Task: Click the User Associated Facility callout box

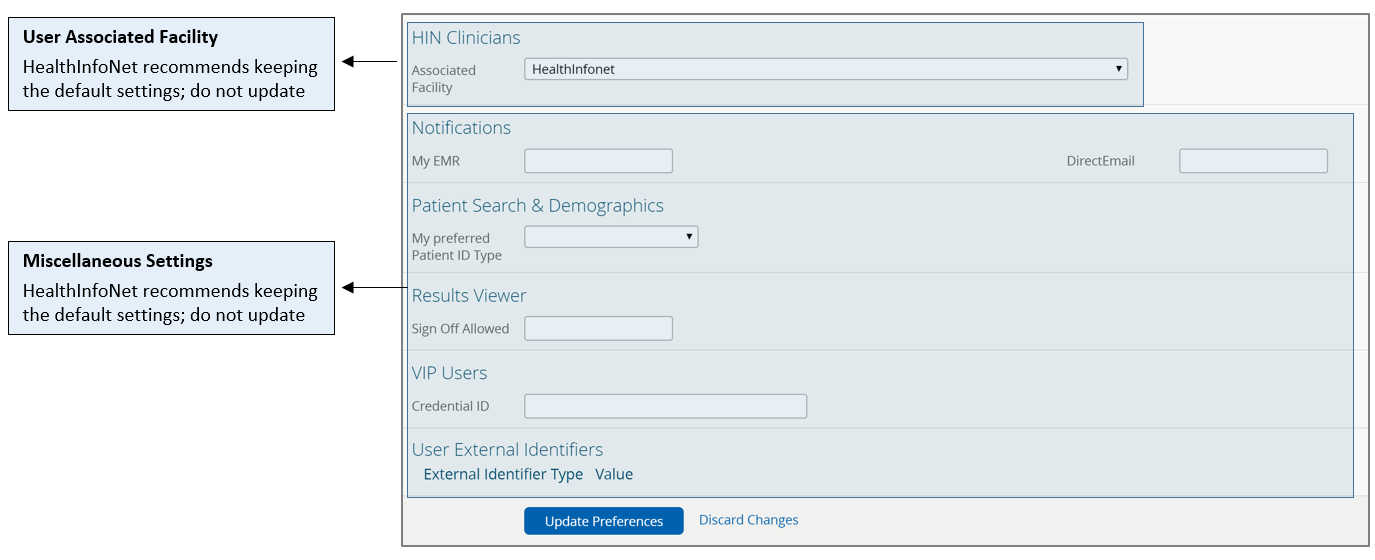Action: (171, 64)
